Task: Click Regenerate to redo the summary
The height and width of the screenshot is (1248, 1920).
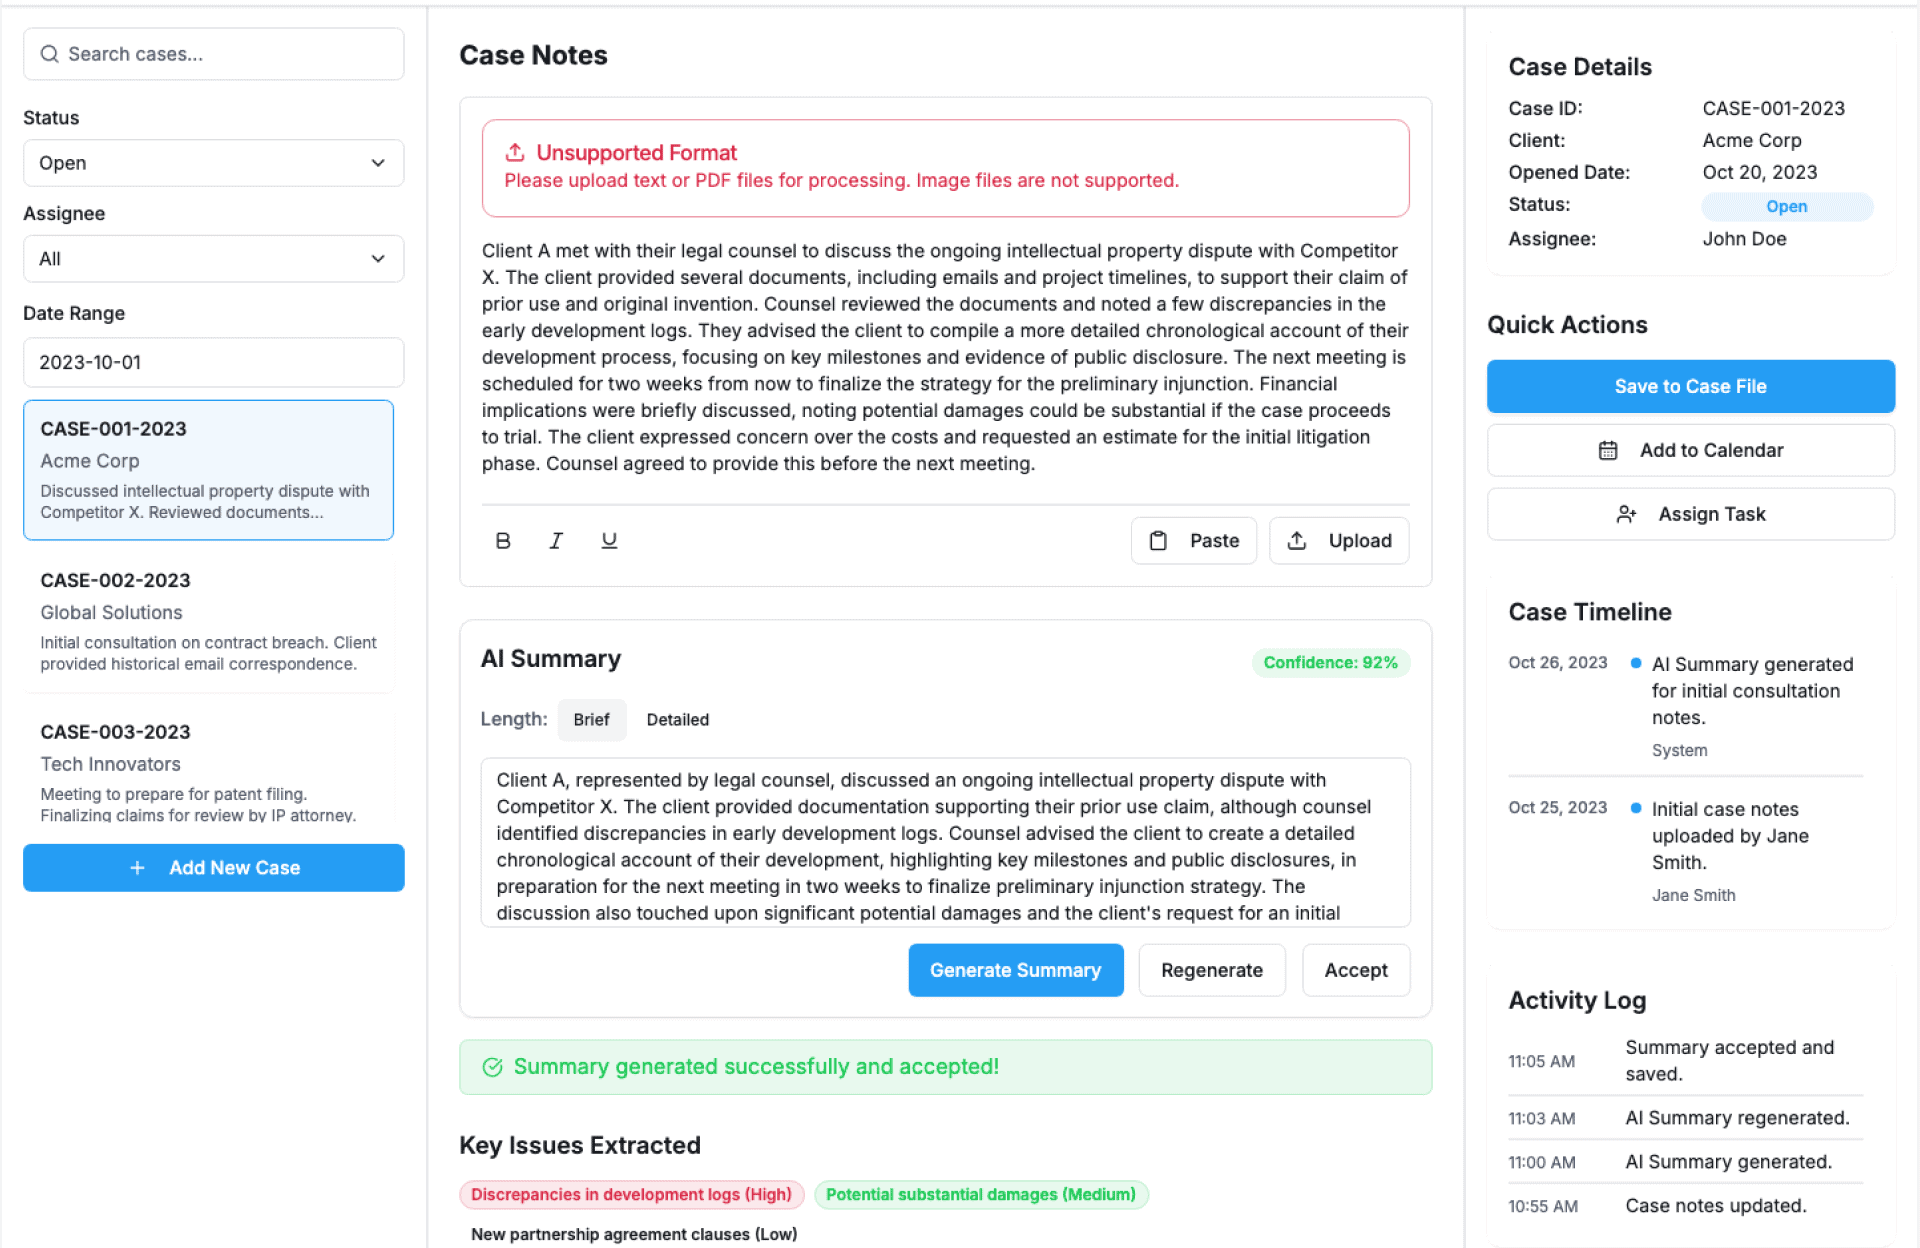Action: (1211, 970)
